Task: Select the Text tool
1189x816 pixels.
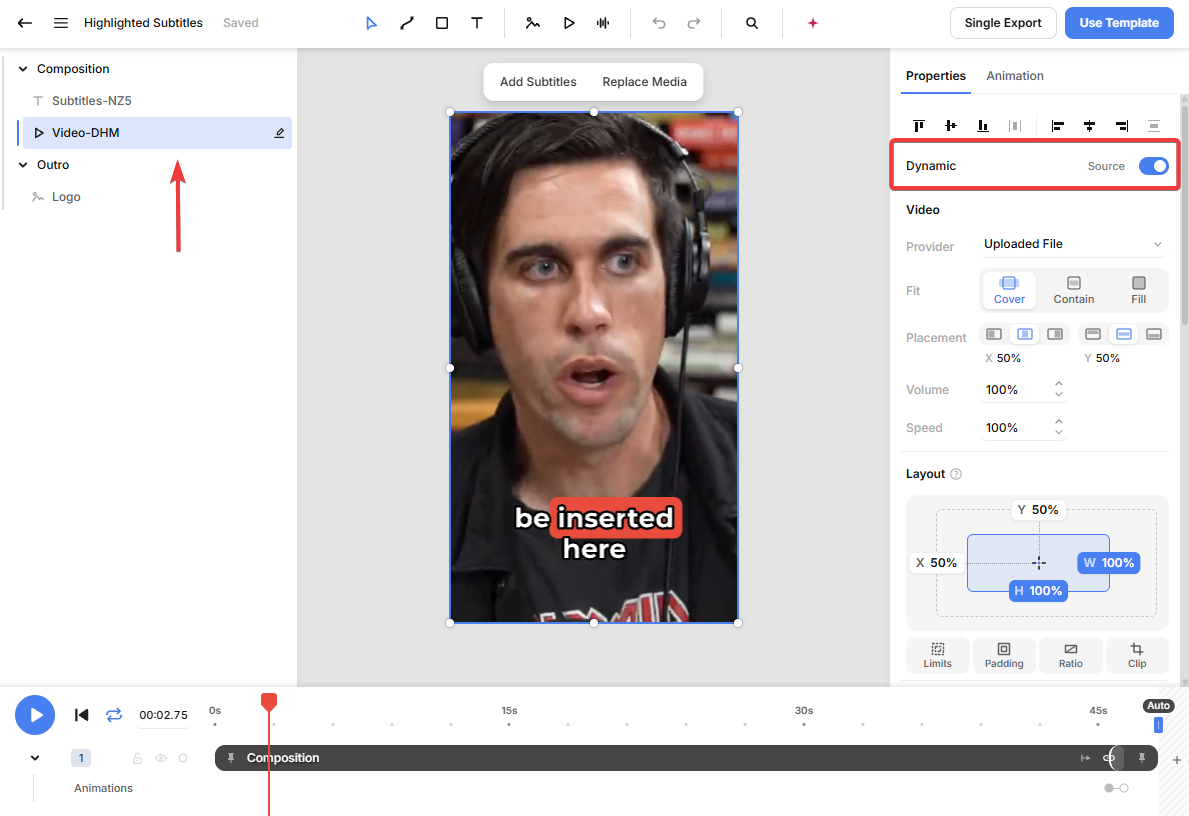Action: pos(477,23)
